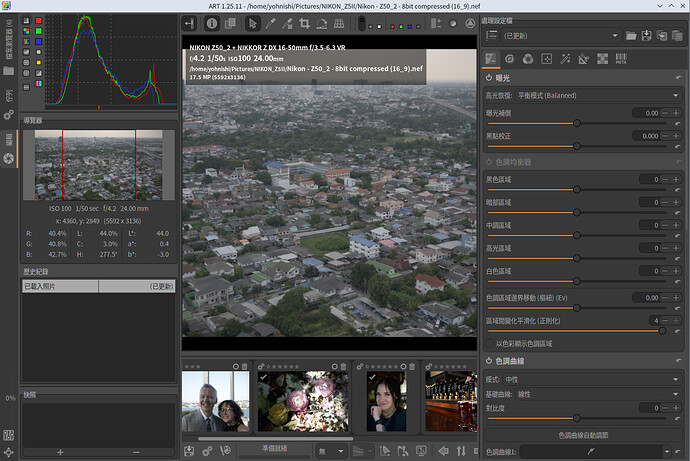Image resolution: width=690 pixels, height=461 pixels.
Task: Paste the processing profile from clipboard
Action: coord(678,36)
